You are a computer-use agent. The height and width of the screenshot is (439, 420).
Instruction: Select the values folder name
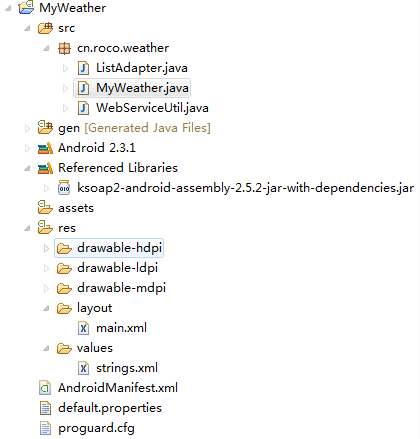click(95, 348)
